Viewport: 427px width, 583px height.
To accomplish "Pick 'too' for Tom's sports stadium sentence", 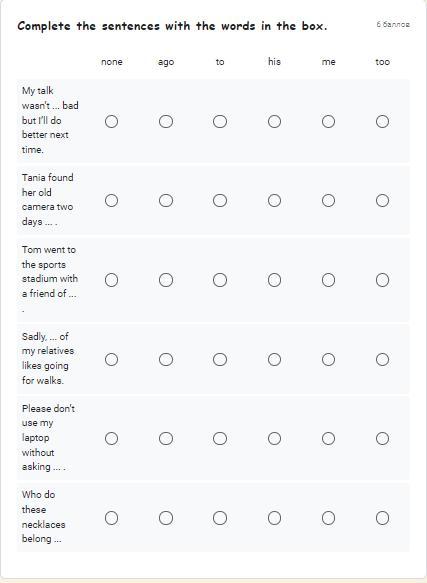I will pos(382,280).
